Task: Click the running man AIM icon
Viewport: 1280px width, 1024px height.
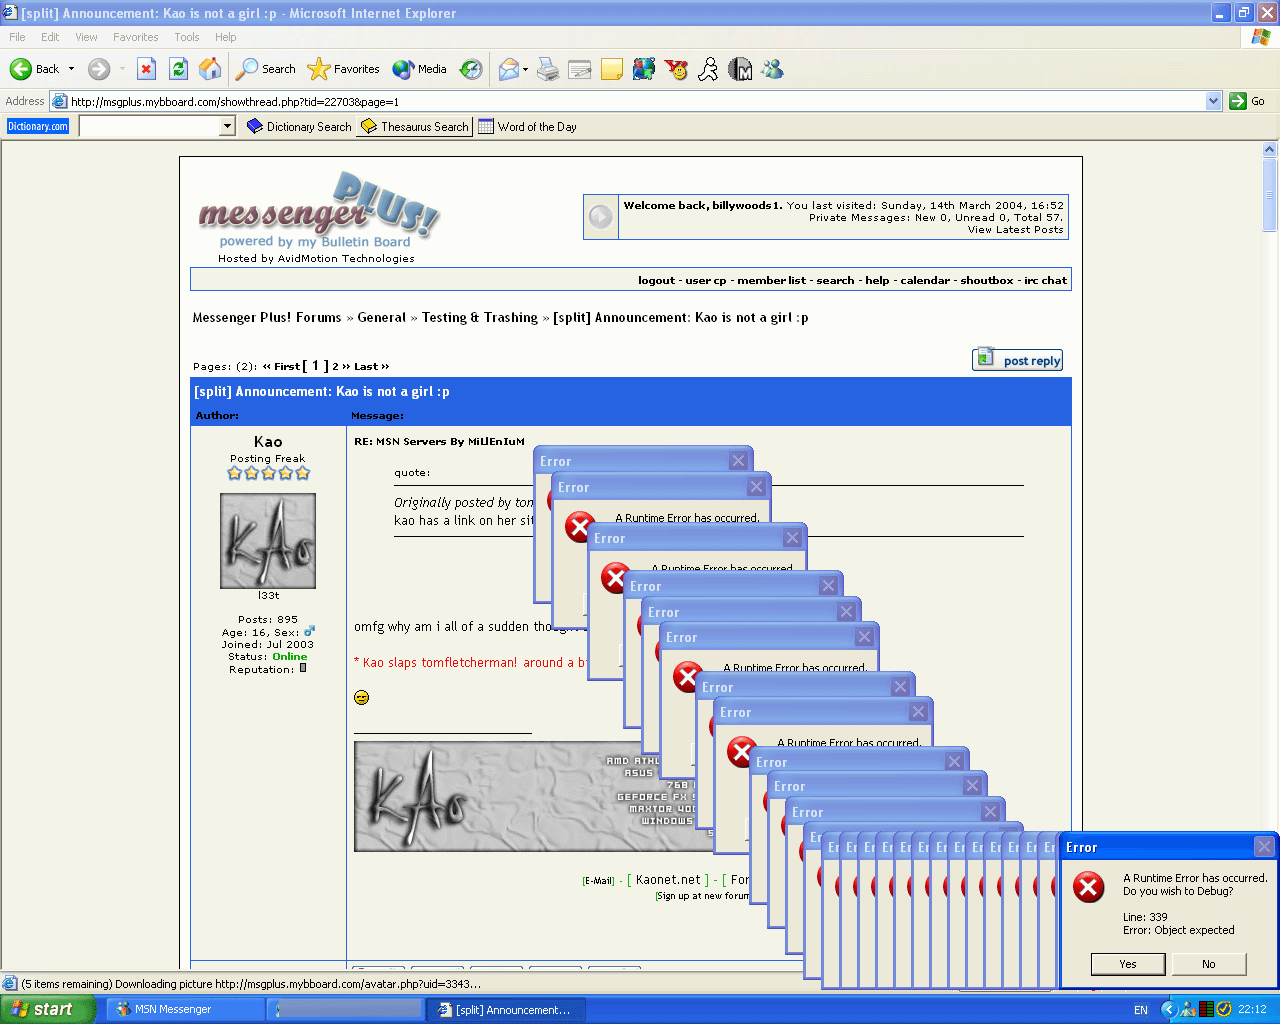Action: [x=708, y=69]
